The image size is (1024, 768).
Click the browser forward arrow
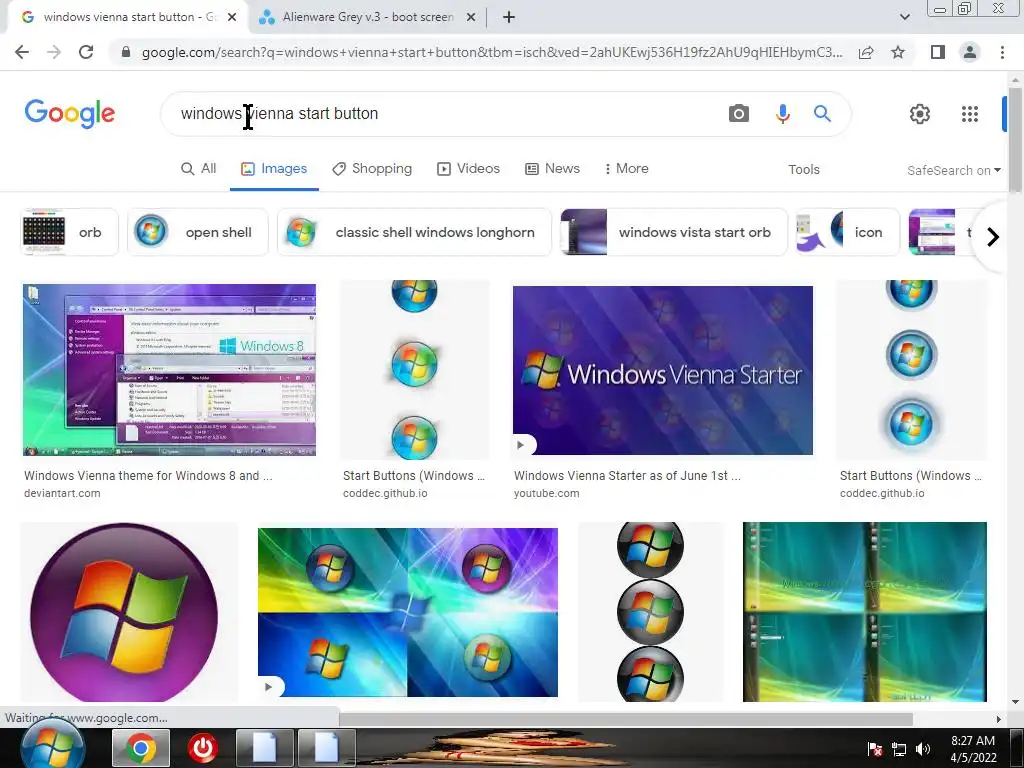54,52
